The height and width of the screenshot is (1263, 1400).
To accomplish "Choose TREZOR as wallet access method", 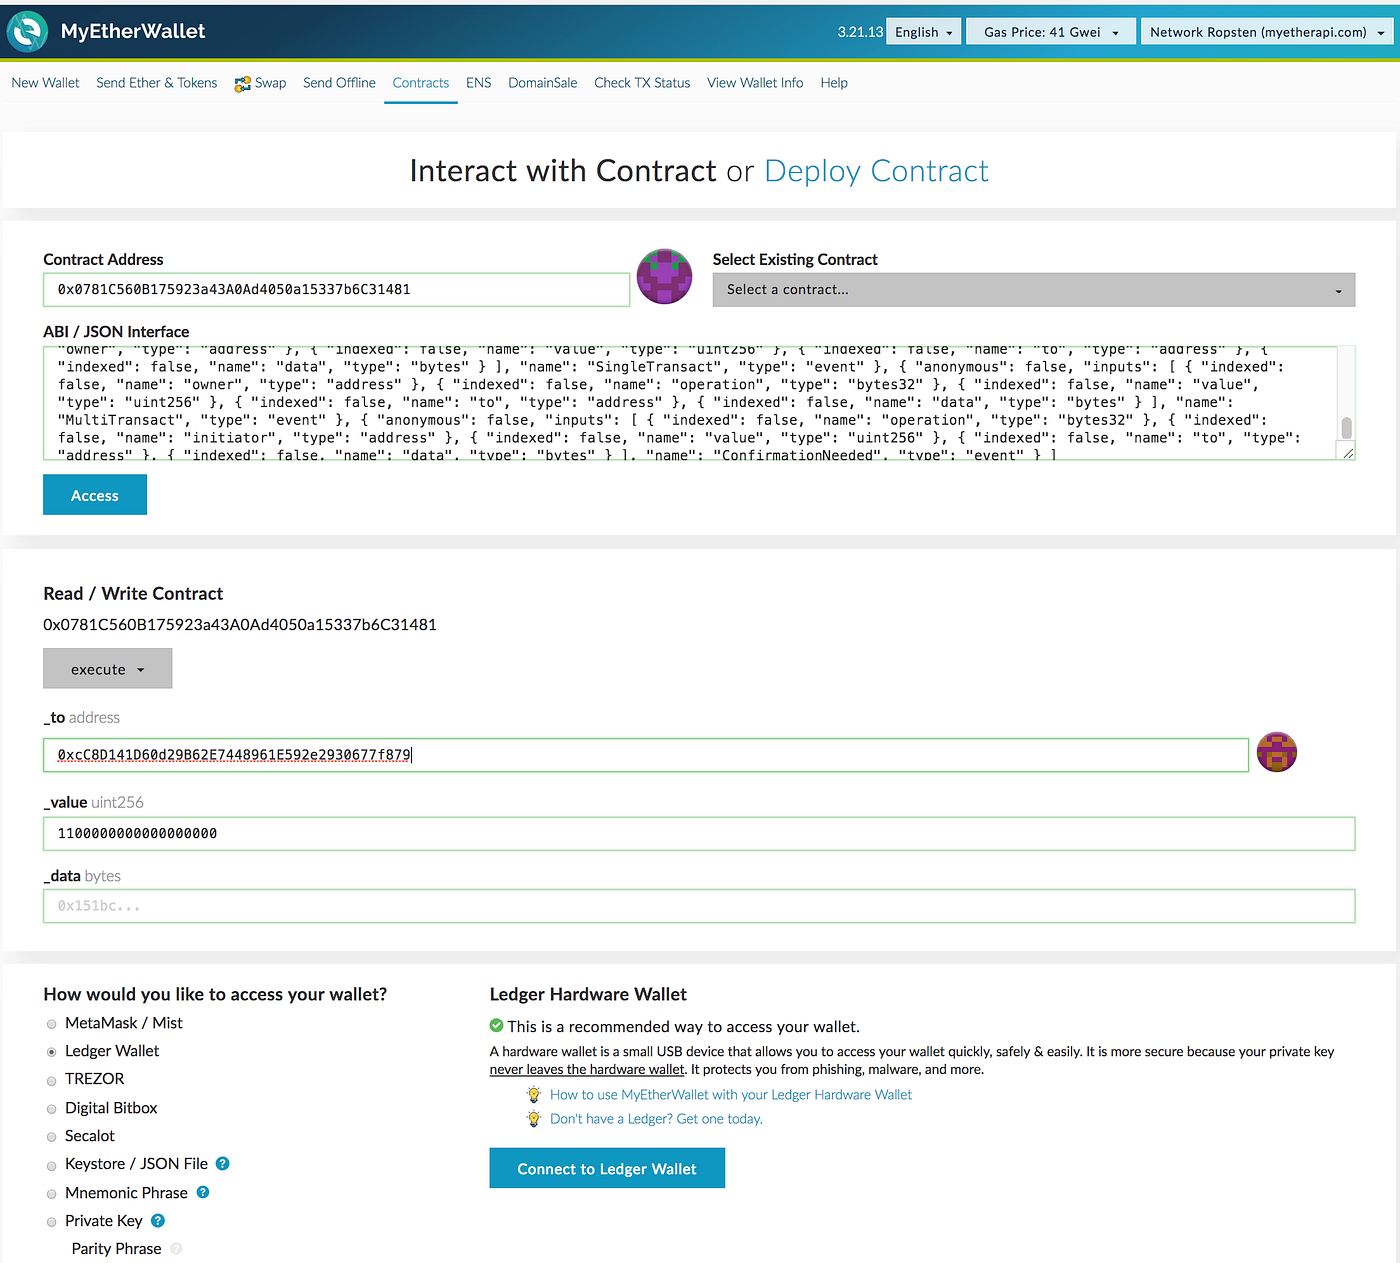I will (52, 1080).
